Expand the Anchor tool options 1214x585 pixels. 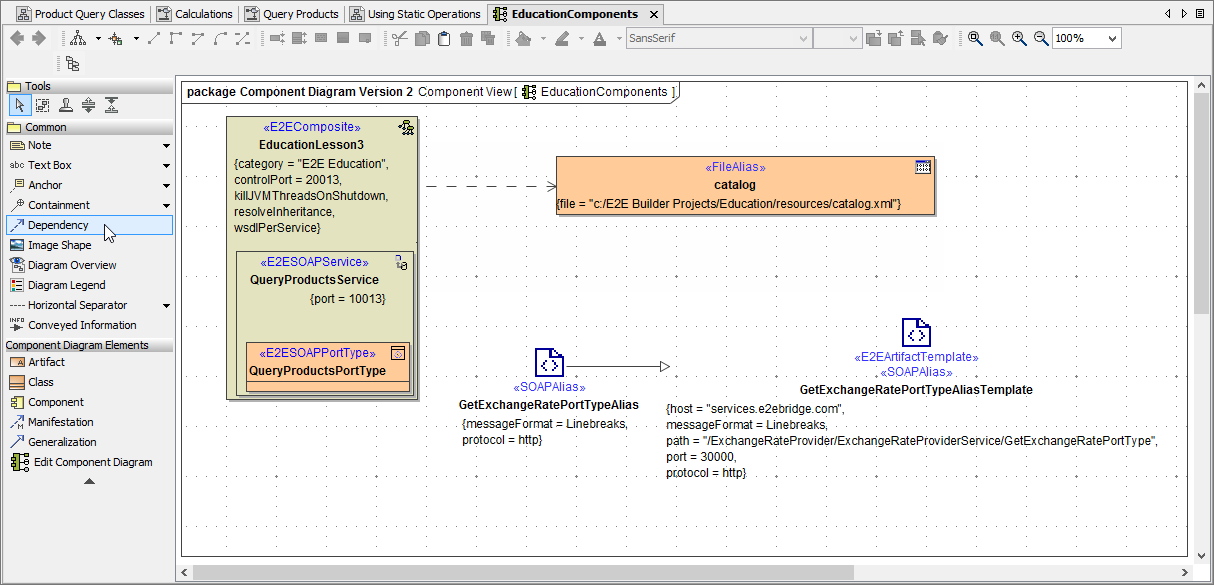165,185
